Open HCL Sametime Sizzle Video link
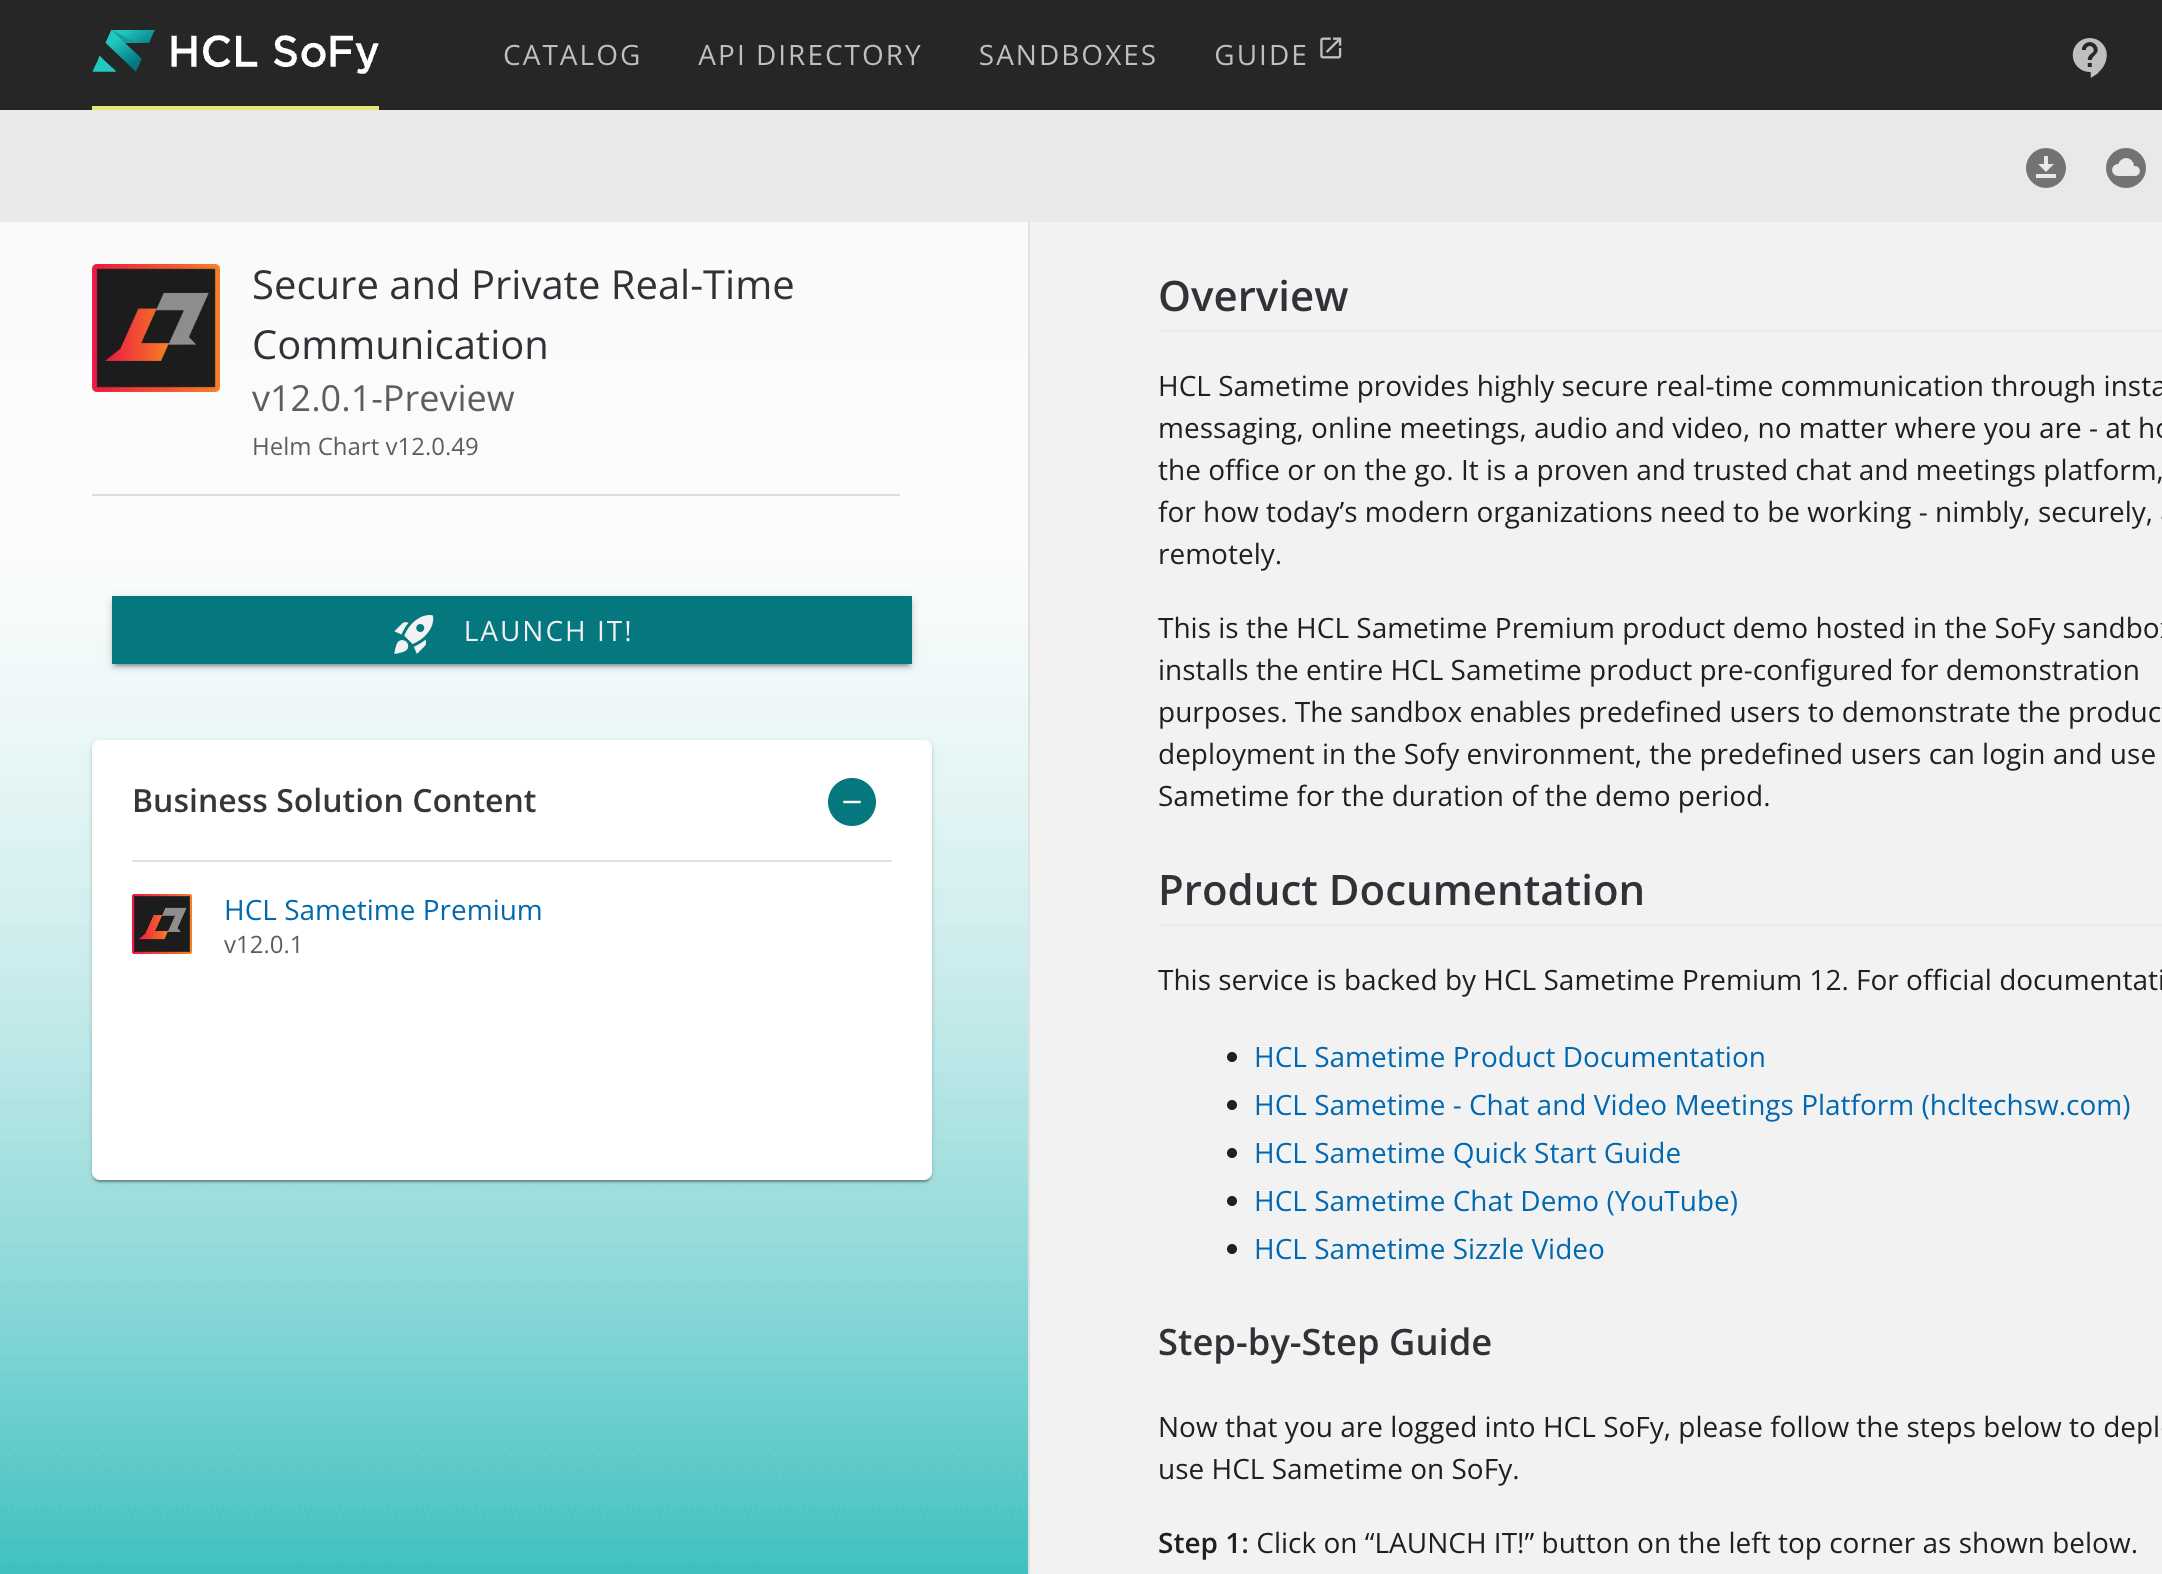The width and height of the screenshot is (2162, 1574). [1429, 1249]
